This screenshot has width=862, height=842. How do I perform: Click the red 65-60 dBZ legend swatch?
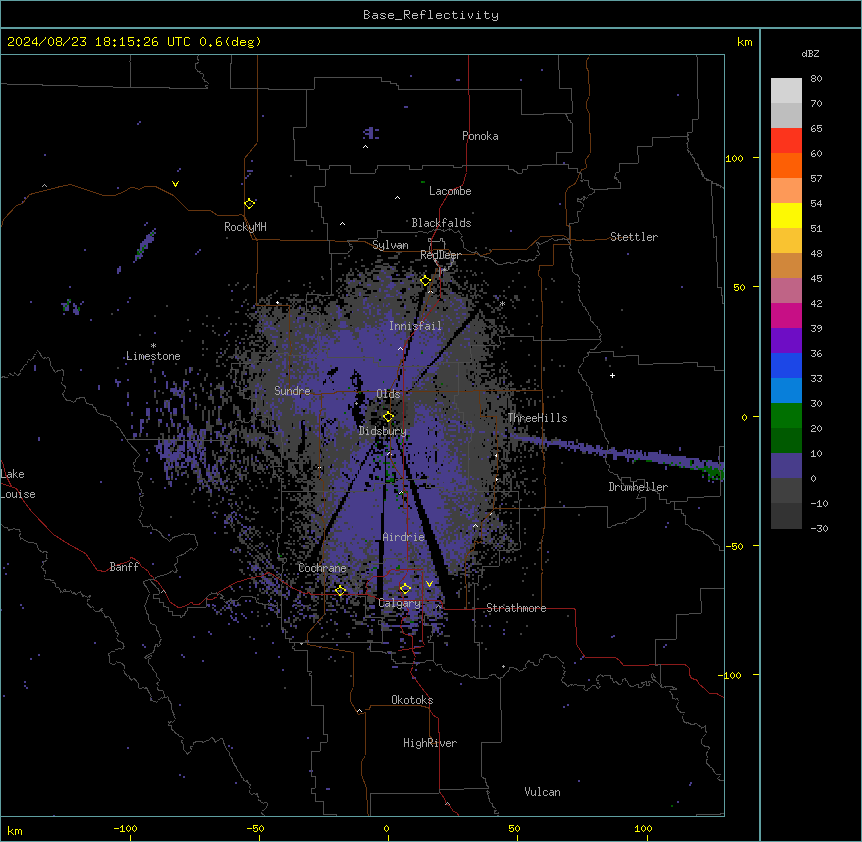coord(786,140)
